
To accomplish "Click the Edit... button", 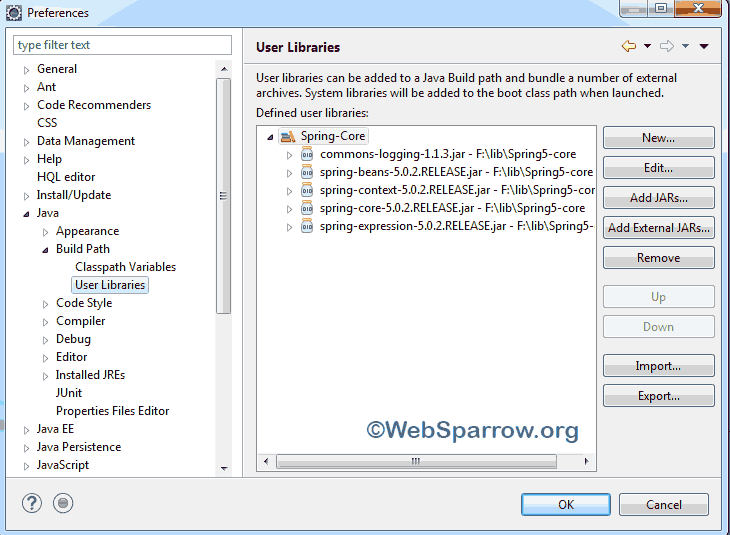I will coord(658,168).
